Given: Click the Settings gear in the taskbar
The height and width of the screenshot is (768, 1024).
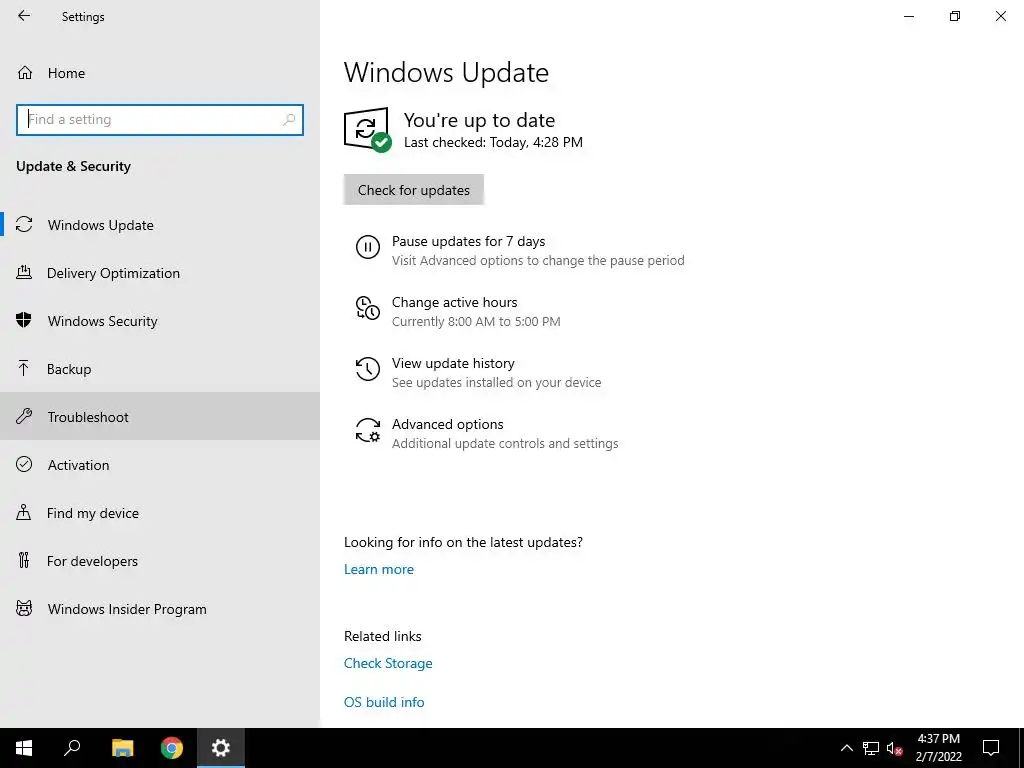Looking at the screenshot, I should (x=221, y=748).
